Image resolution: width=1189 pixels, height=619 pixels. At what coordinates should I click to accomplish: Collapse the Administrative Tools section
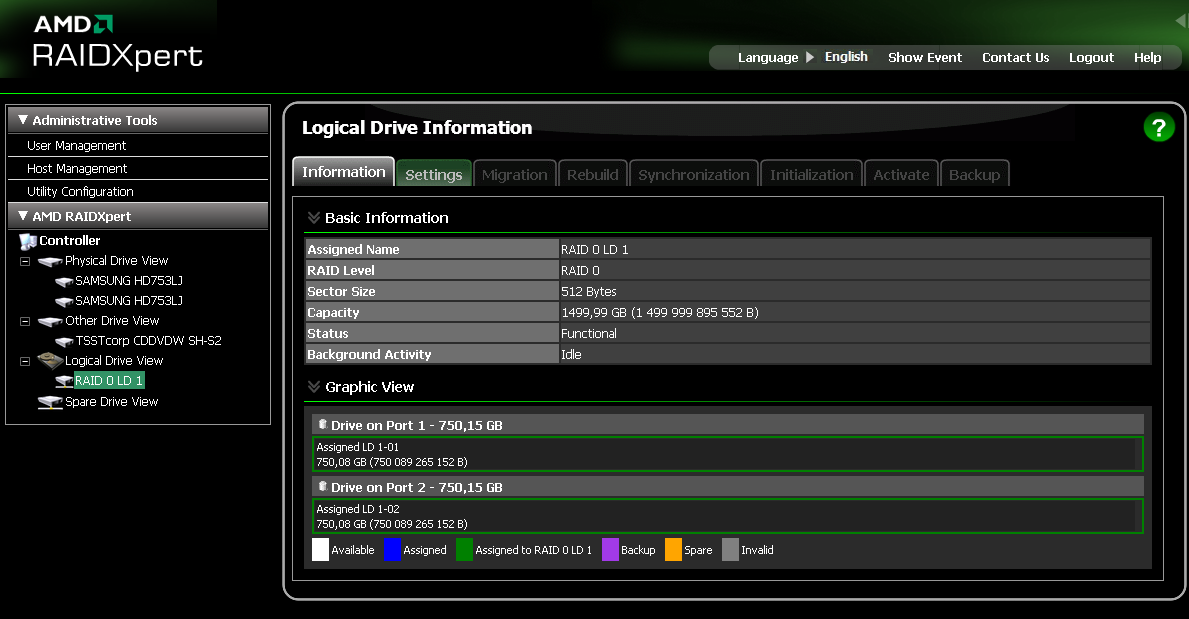coord(23,120)
